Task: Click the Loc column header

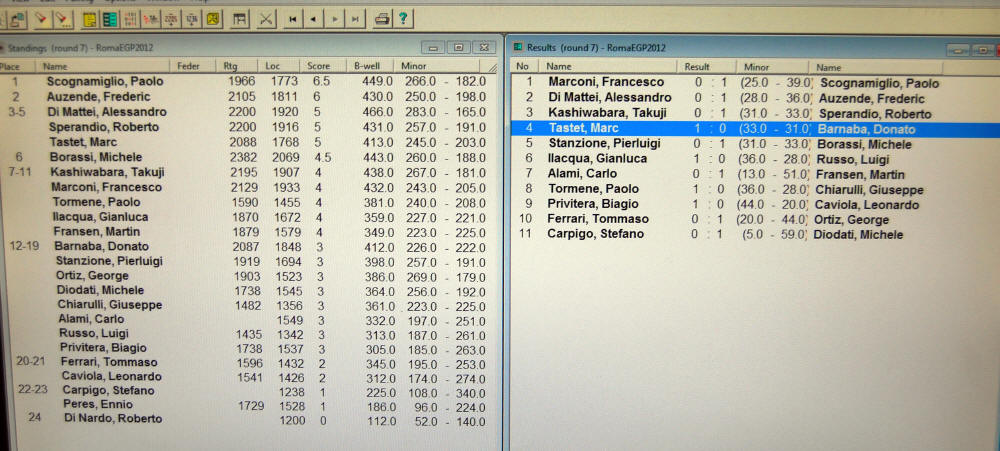Action: click(x=278, y=66)
